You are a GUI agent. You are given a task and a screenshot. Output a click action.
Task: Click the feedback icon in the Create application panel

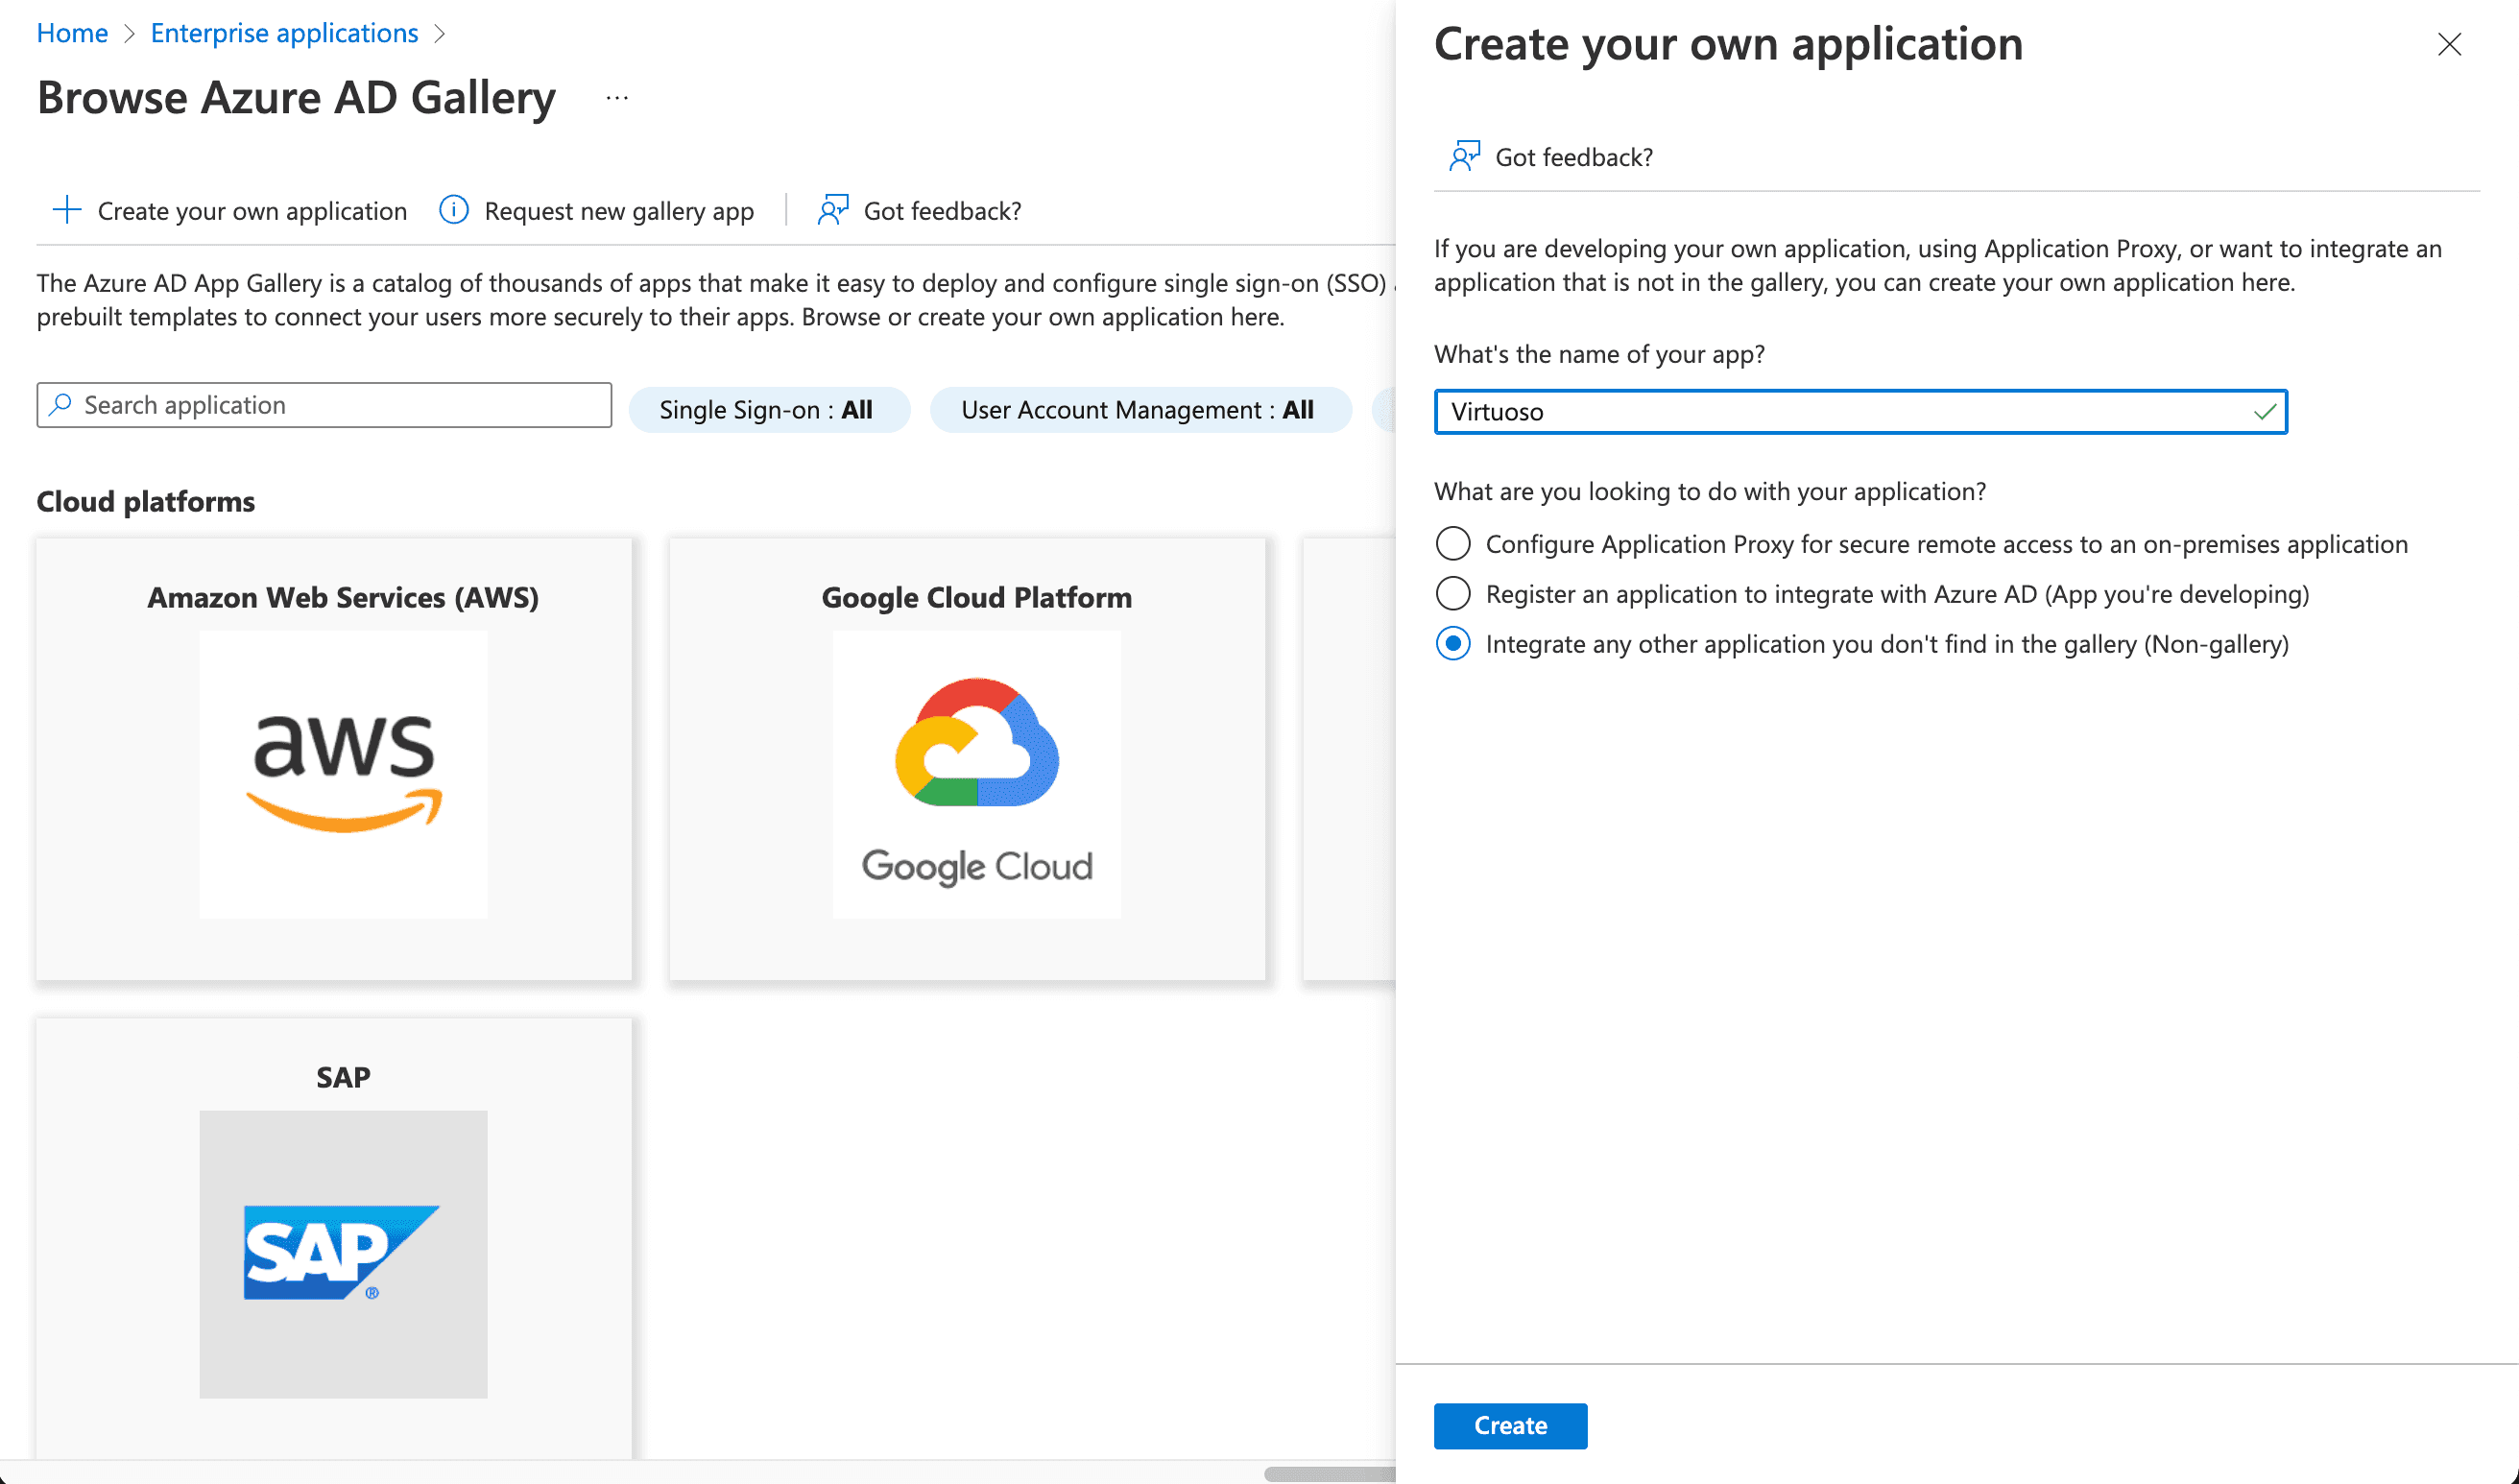coord(1464,157)
